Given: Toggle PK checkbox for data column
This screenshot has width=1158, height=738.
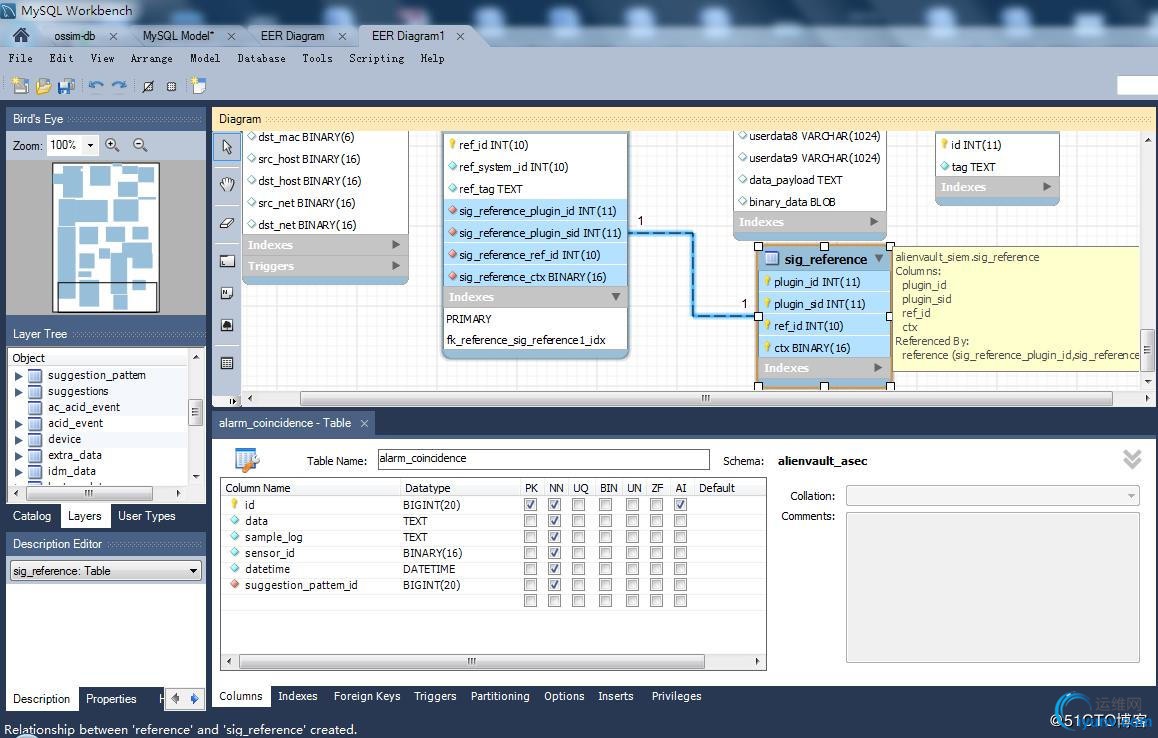Looking at the screenshot, I should (x=530, y=521).
